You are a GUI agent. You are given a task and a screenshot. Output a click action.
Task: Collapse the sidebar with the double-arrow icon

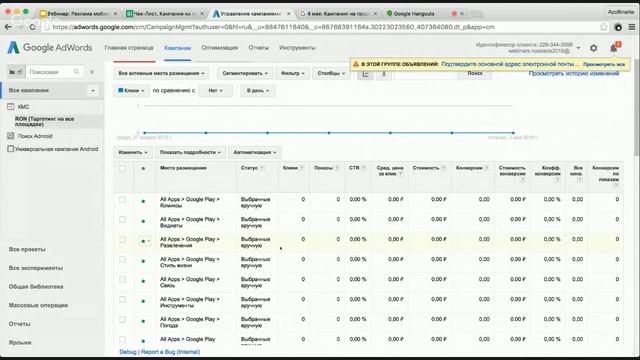point(91,72)
